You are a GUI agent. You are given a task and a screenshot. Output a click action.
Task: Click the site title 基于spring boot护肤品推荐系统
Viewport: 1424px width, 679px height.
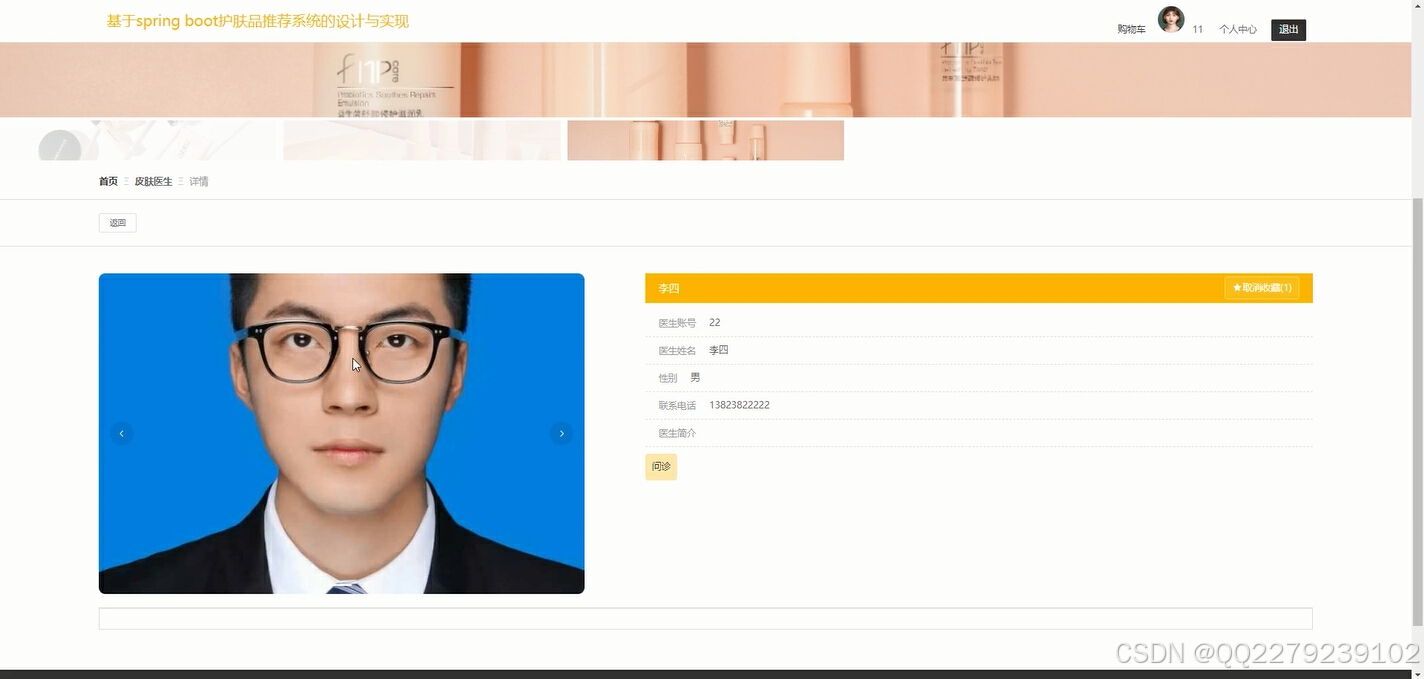tap(255, 20)
